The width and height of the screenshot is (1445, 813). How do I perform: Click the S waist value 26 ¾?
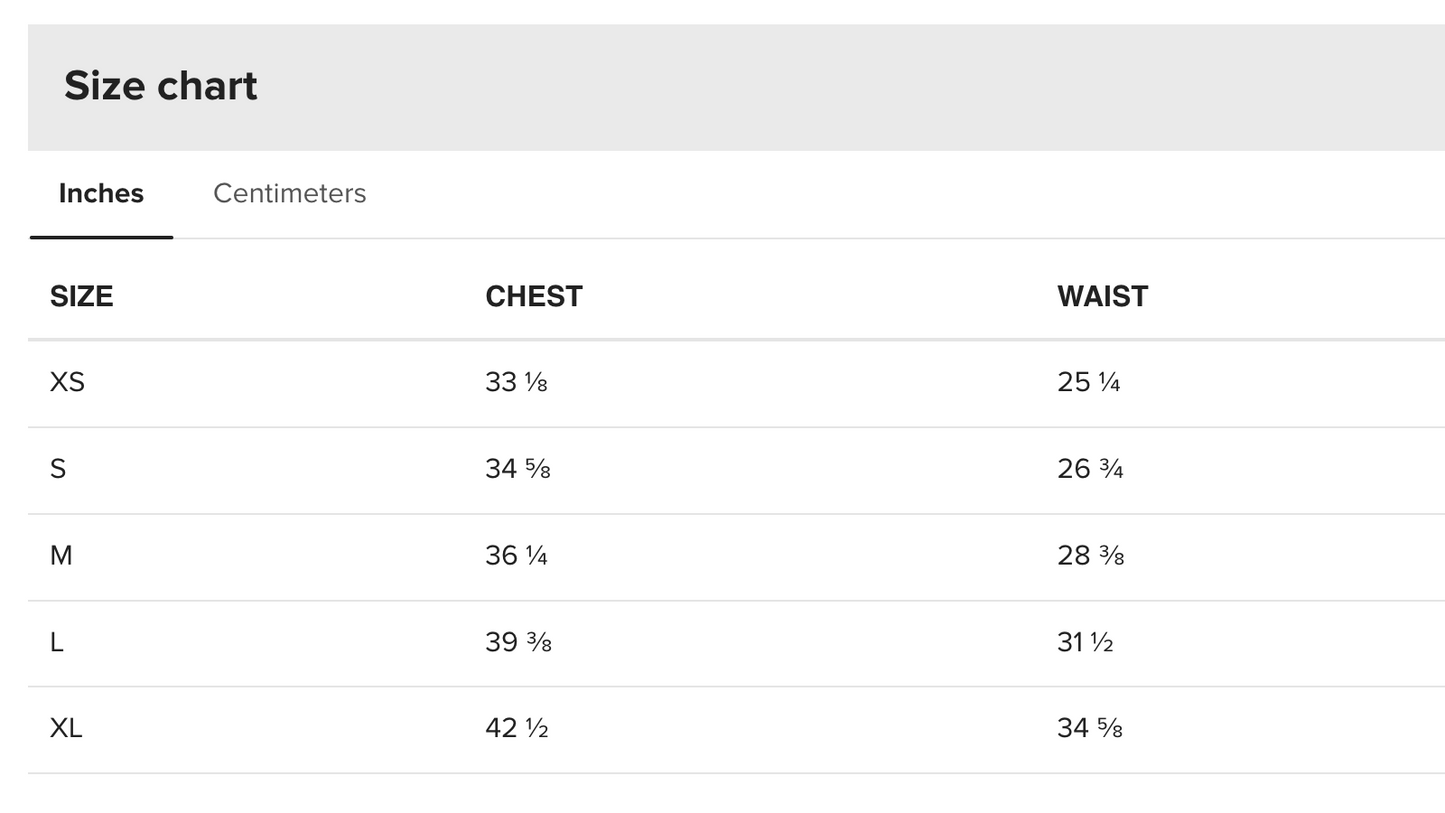tap(1090, 469)
